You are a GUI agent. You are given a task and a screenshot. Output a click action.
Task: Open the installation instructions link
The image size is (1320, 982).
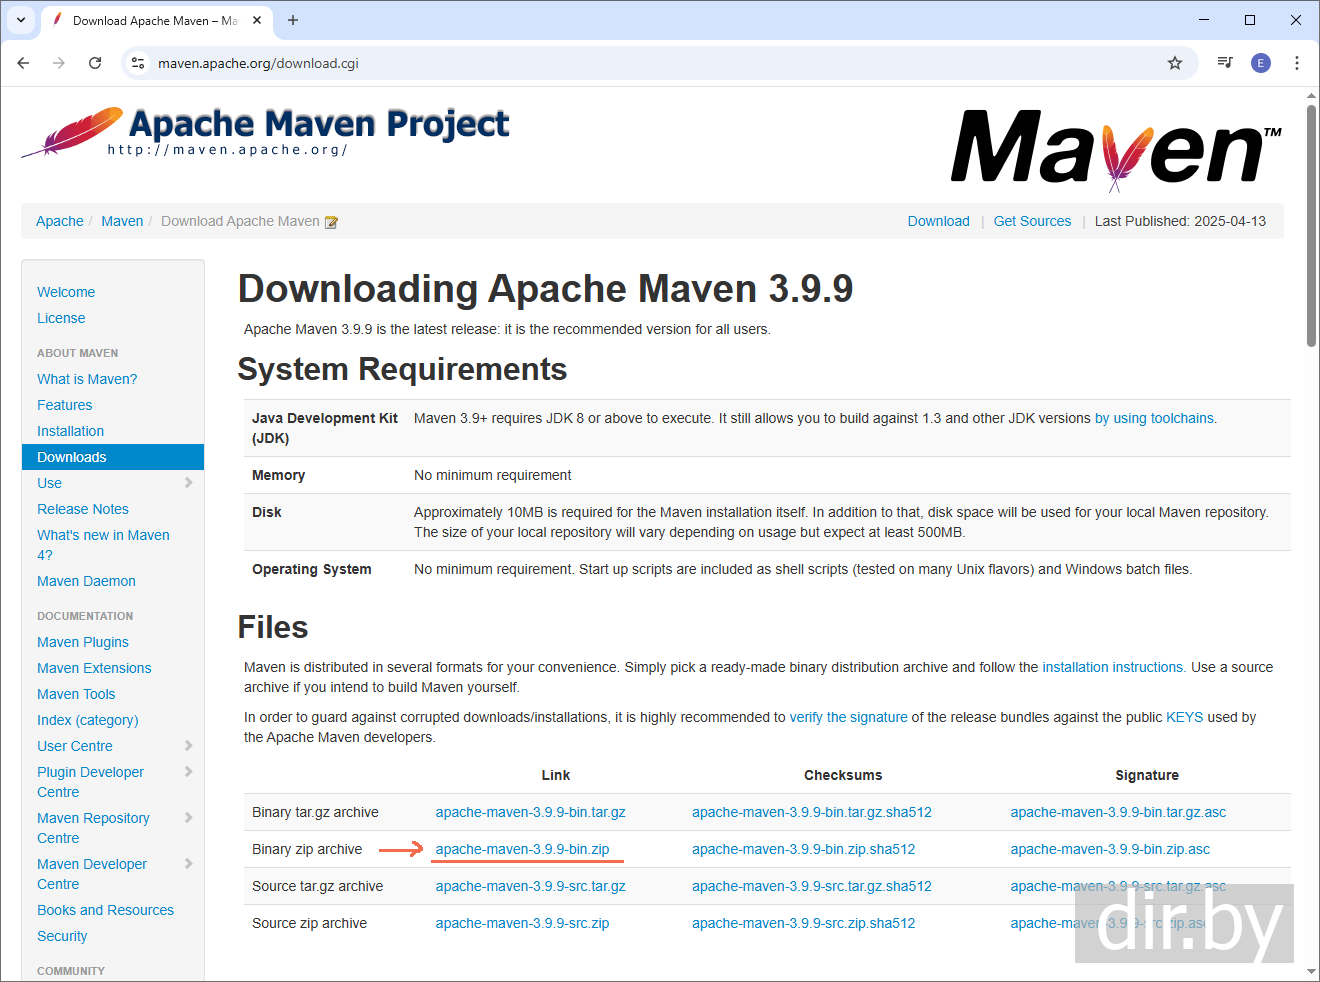[1114, 667]
